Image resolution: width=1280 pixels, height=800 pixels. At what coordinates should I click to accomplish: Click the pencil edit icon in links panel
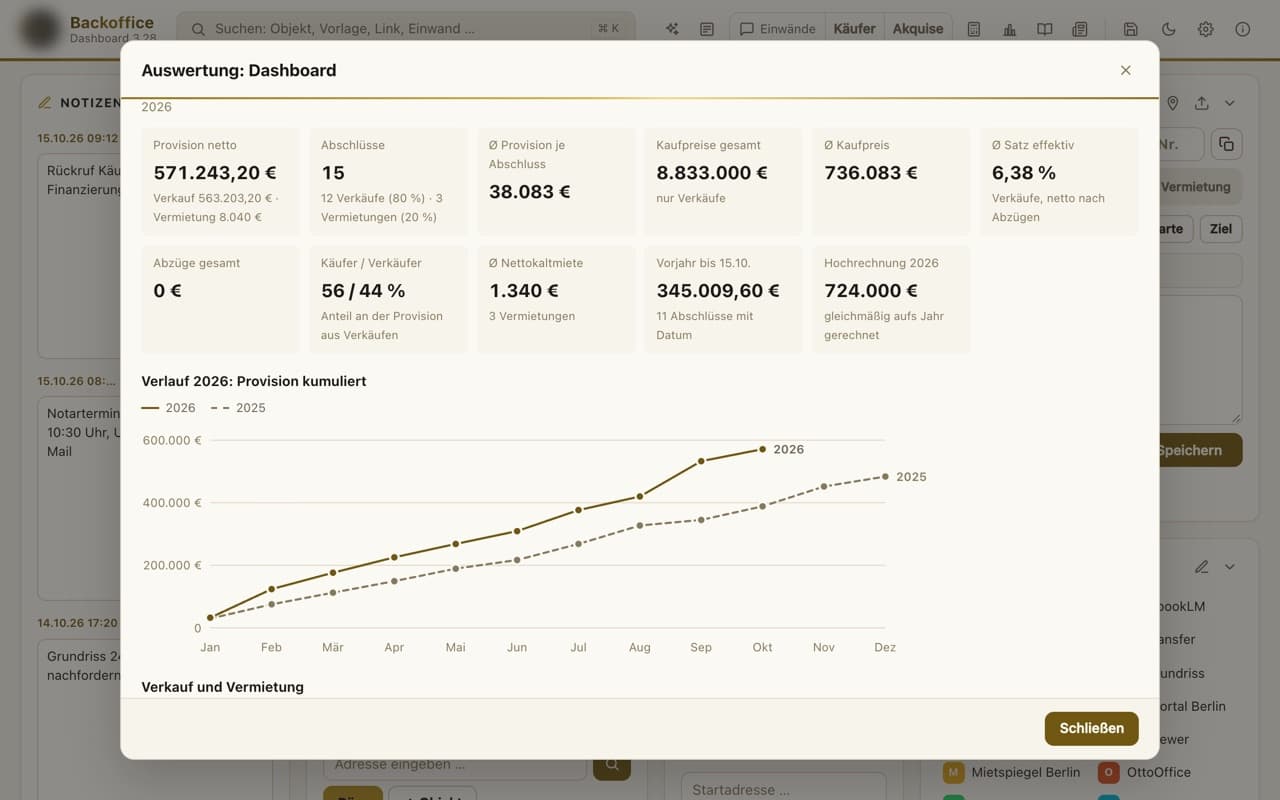click(x=1201, y=567)
